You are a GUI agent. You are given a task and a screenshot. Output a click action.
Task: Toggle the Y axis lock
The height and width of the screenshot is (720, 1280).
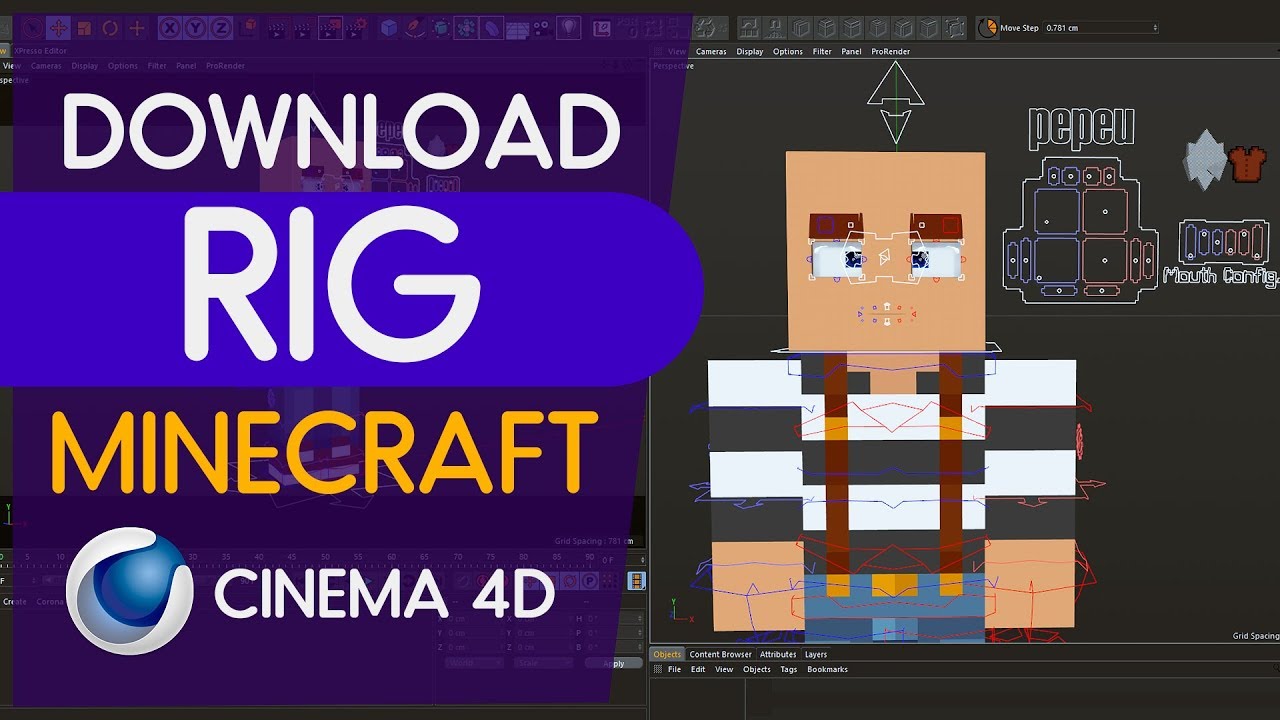pyautogui.click(x=195, y=28)
